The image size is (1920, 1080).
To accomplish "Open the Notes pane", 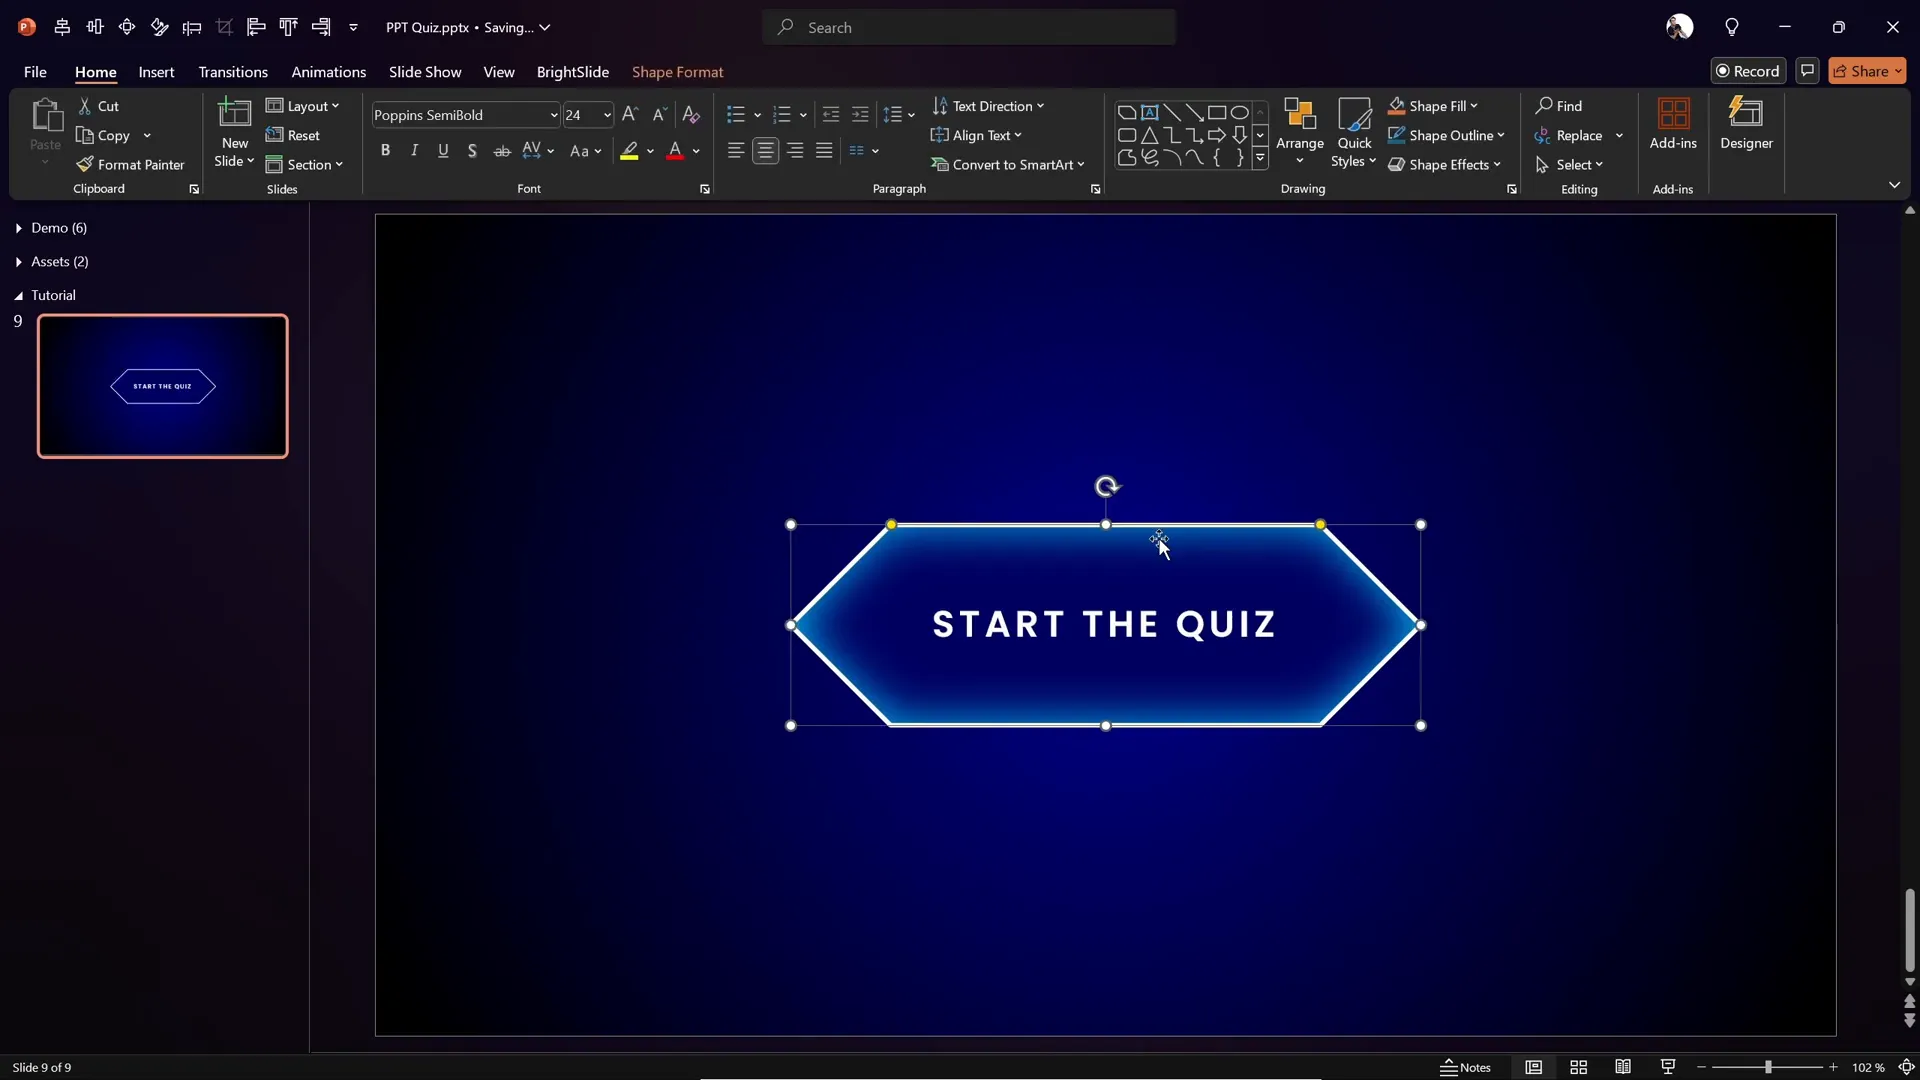I will tap(1465, 1067).
